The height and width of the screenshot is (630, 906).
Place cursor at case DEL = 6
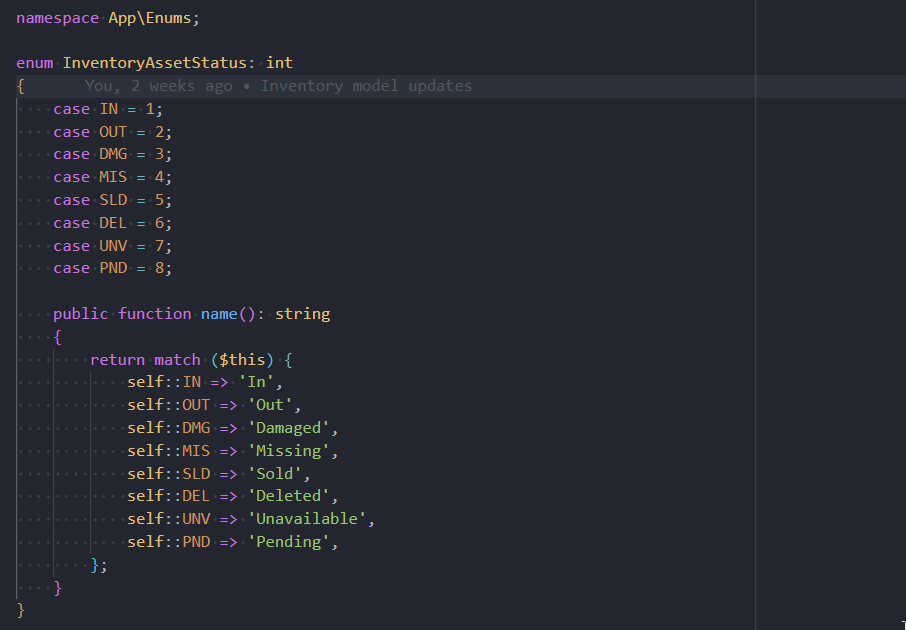click(x=112, y=223)
